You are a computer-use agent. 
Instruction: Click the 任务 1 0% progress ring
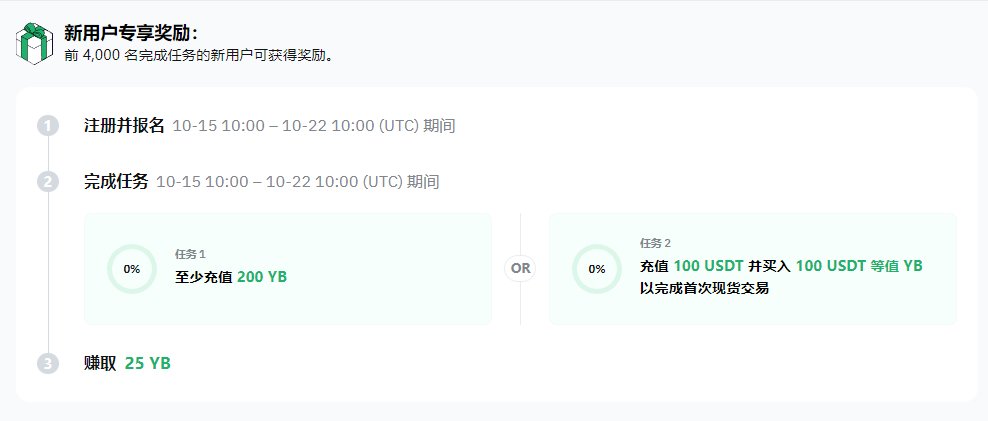point(131,269)
